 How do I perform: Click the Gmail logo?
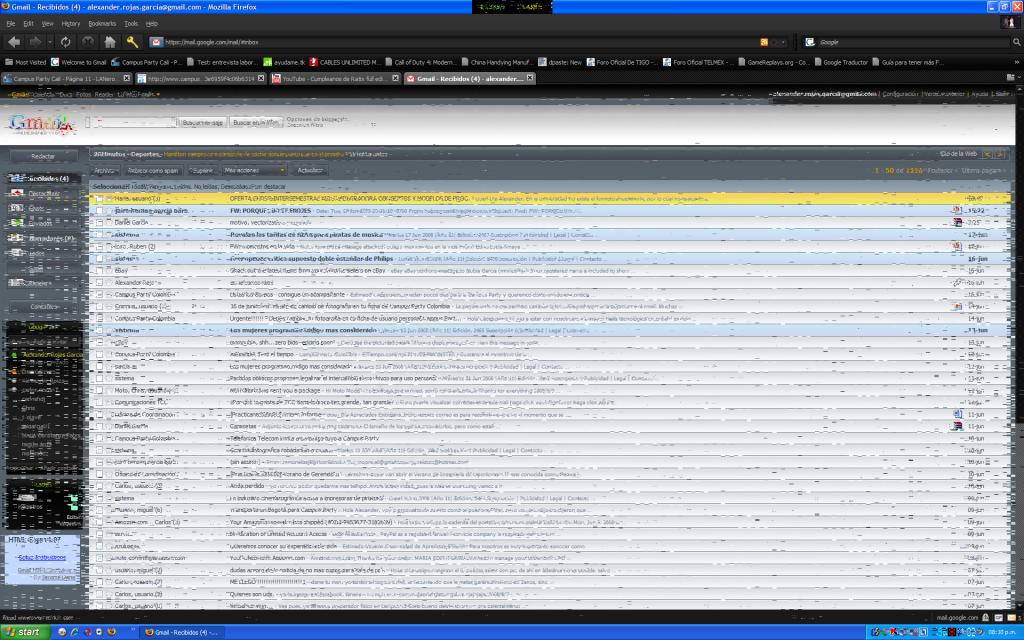pos(42,123)
